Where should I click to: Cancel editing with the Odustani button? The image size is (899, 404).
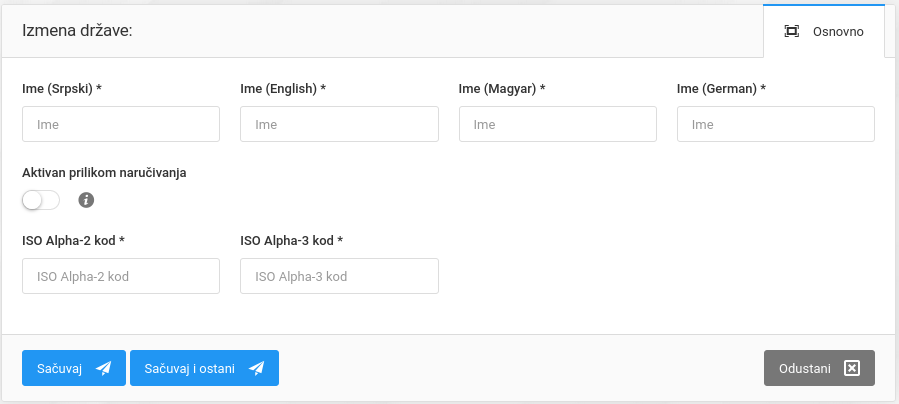click(x=819, y=368)
